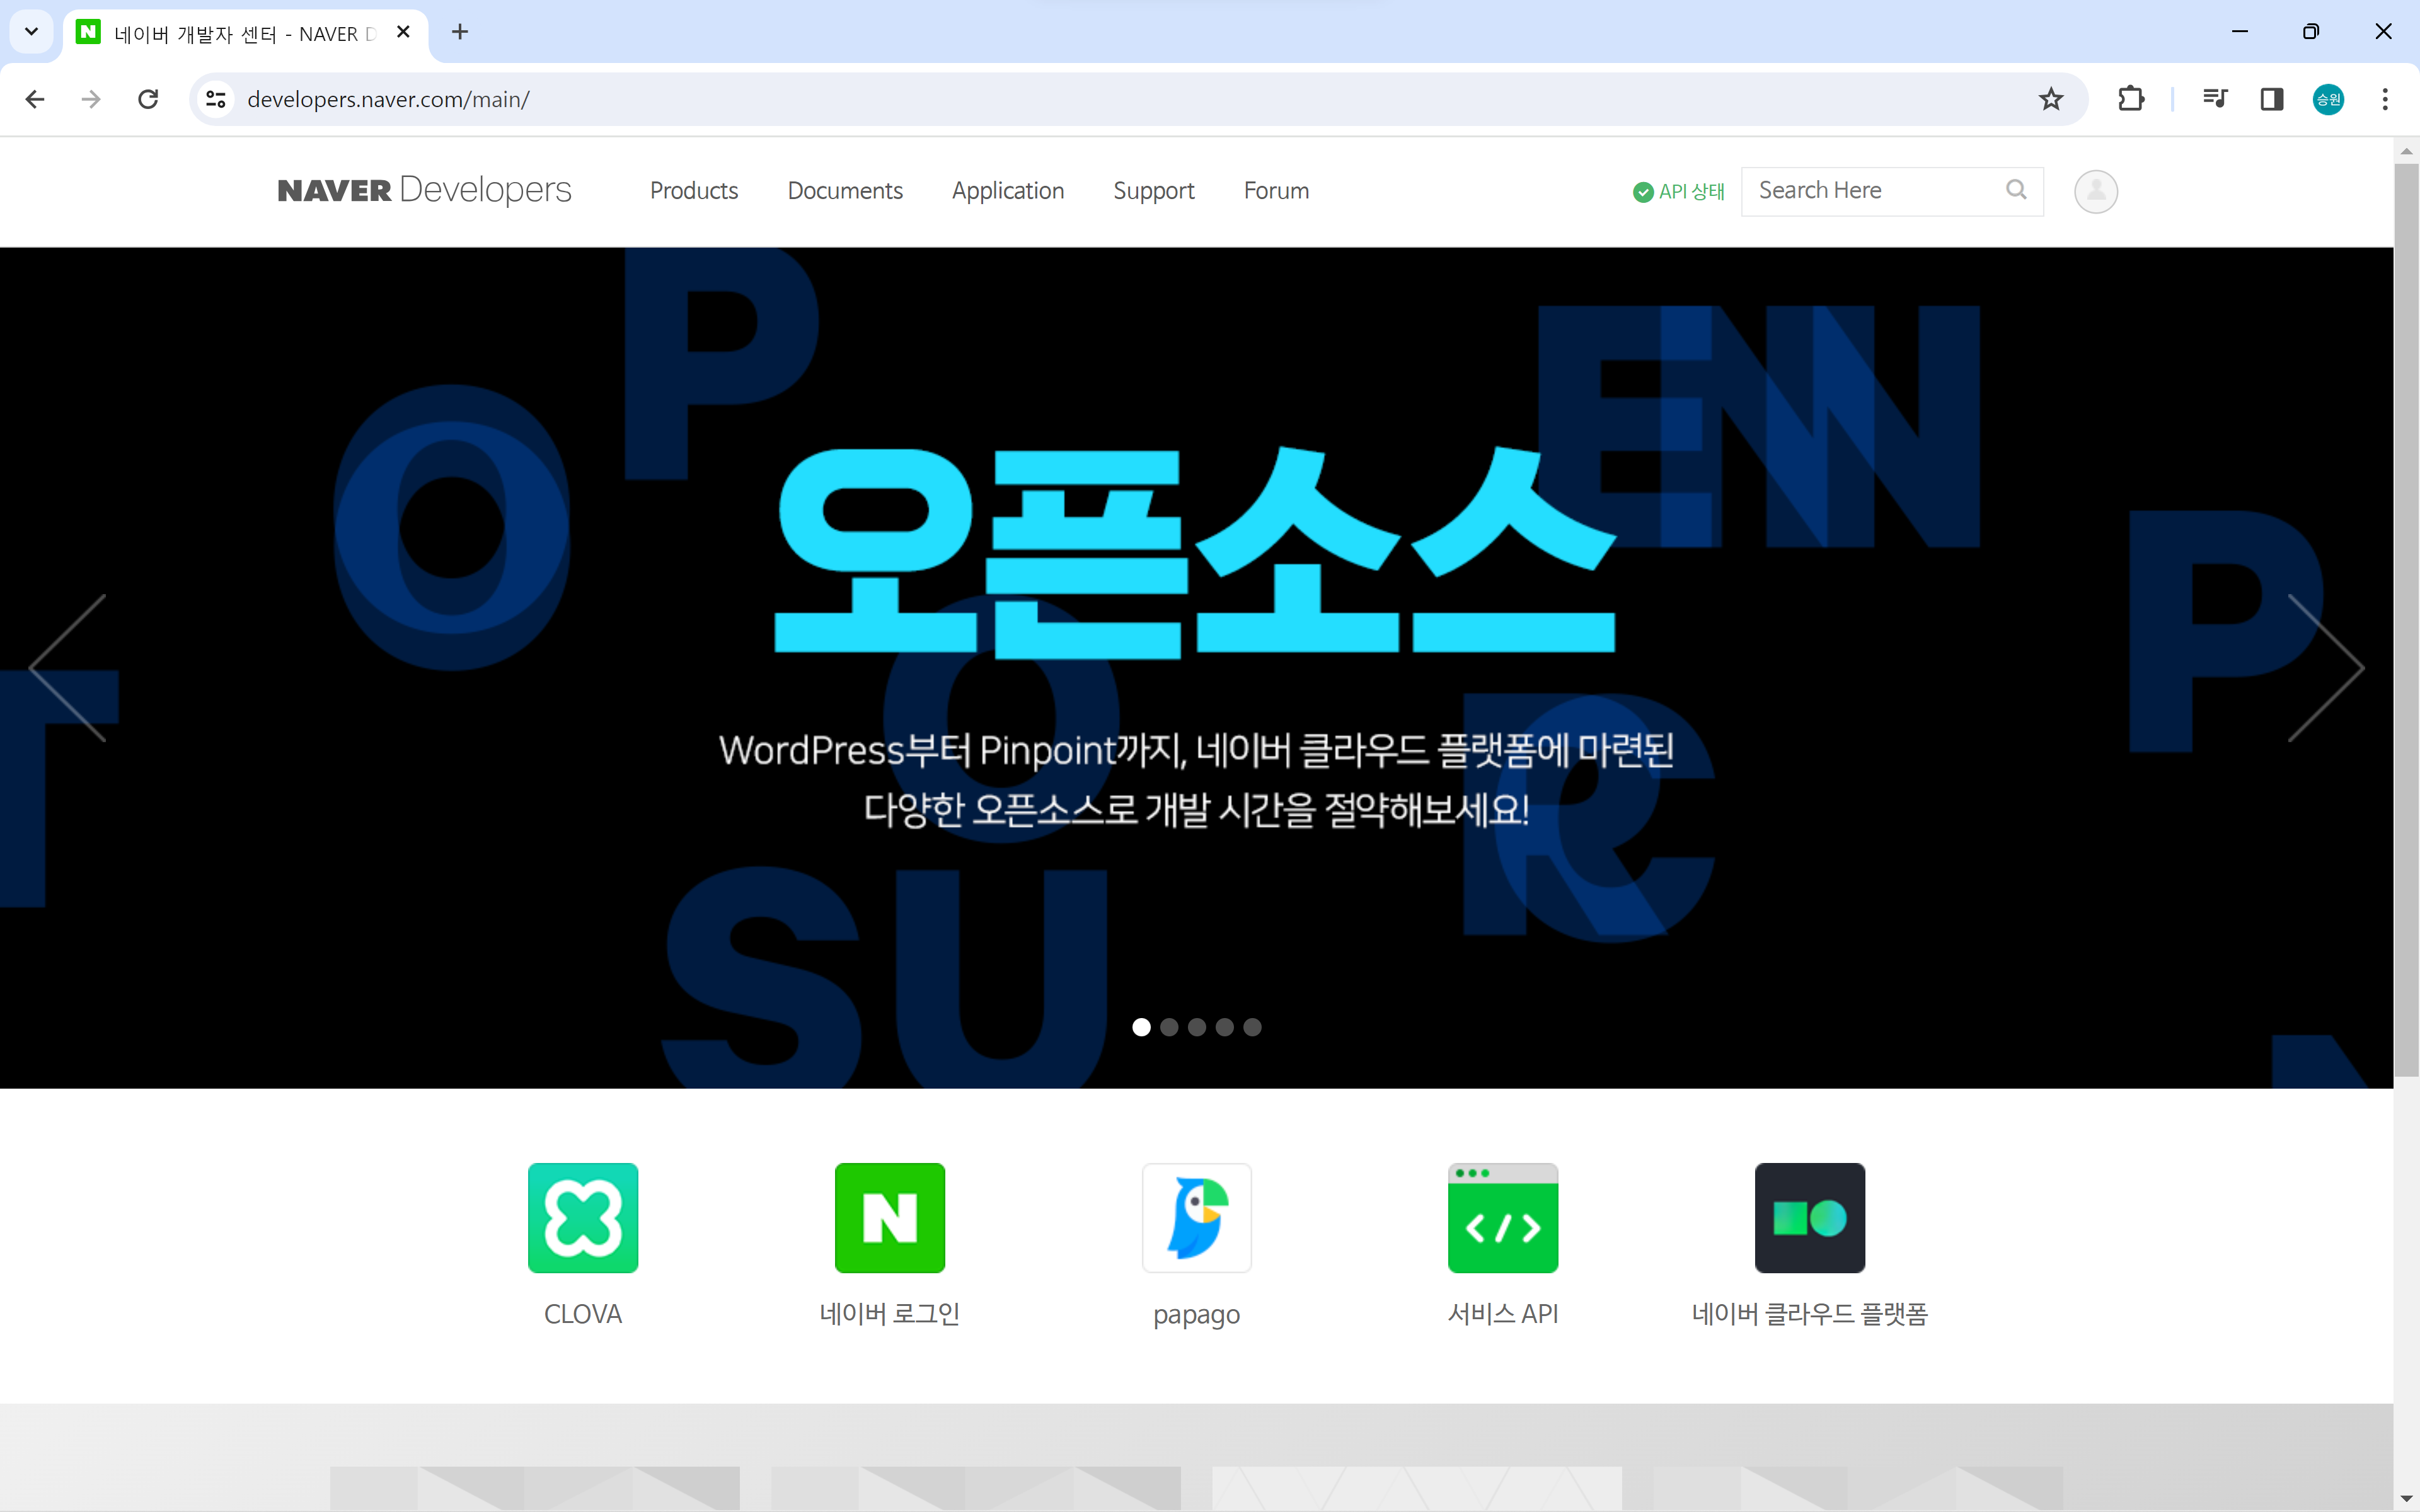2420x1512 pixels.
Task: Click the search magnifier icon
Action: tap(2016, 190)
